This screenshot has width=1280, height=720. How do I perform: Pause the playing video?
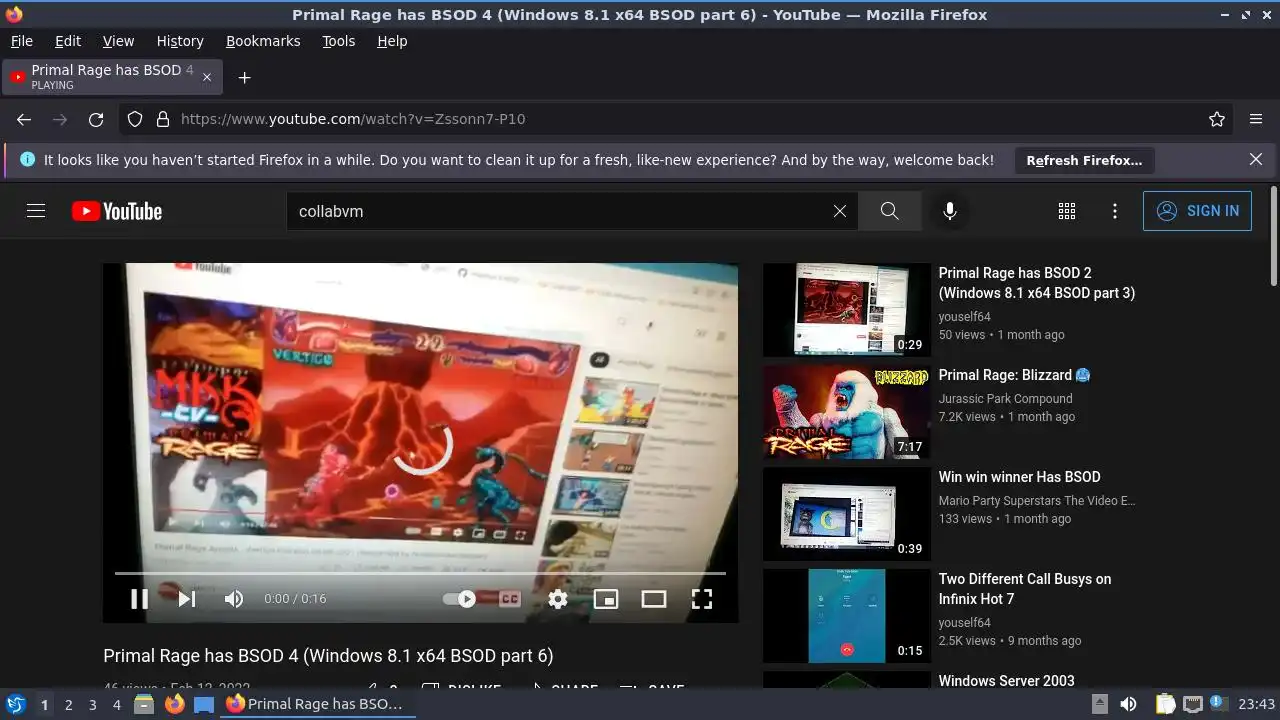140,599
